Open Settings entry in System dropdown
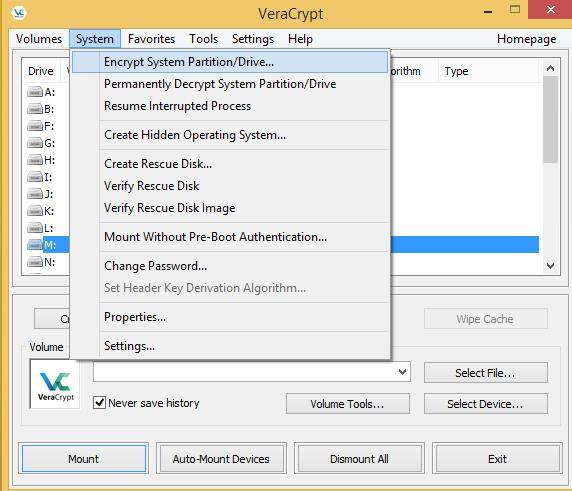The width and height of the screenshot is (572, 491). tap(230, 346)
